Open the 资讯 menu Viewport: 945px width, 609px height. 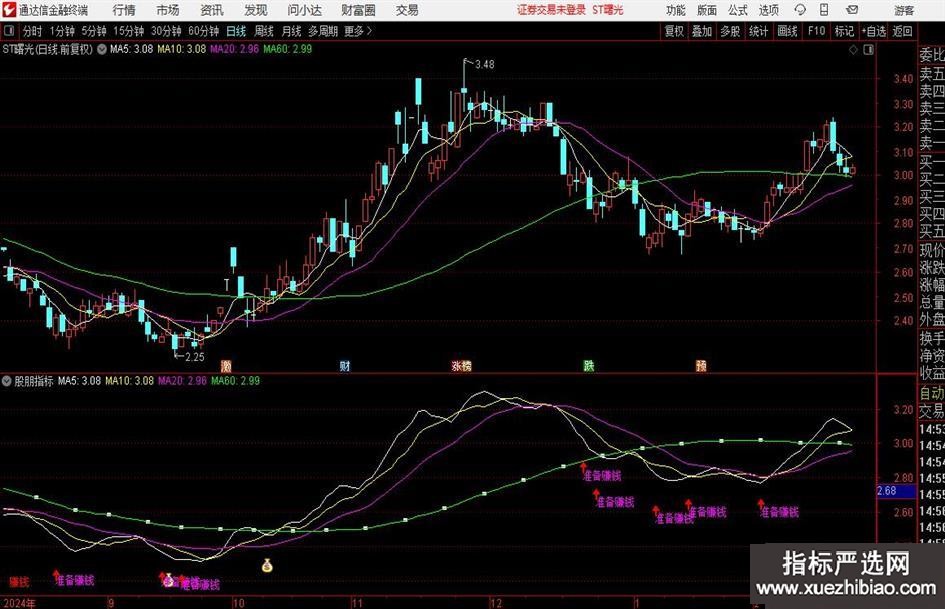(x=212, y=10)
